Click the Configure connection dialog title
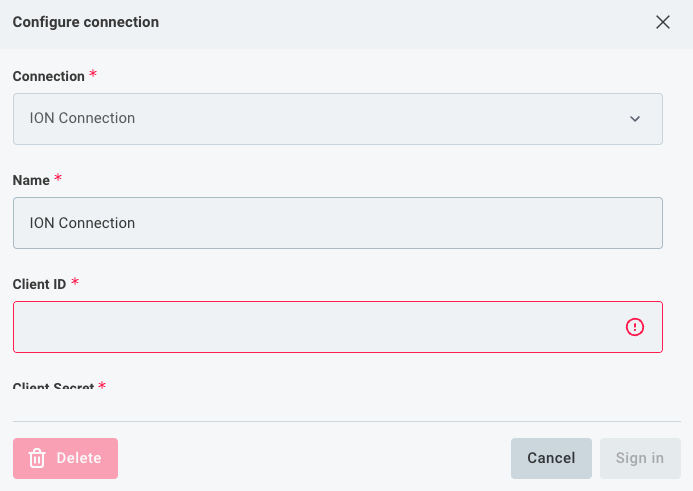Image resolution: width=693 pixels, height=491 pixels. click(85, 22)
